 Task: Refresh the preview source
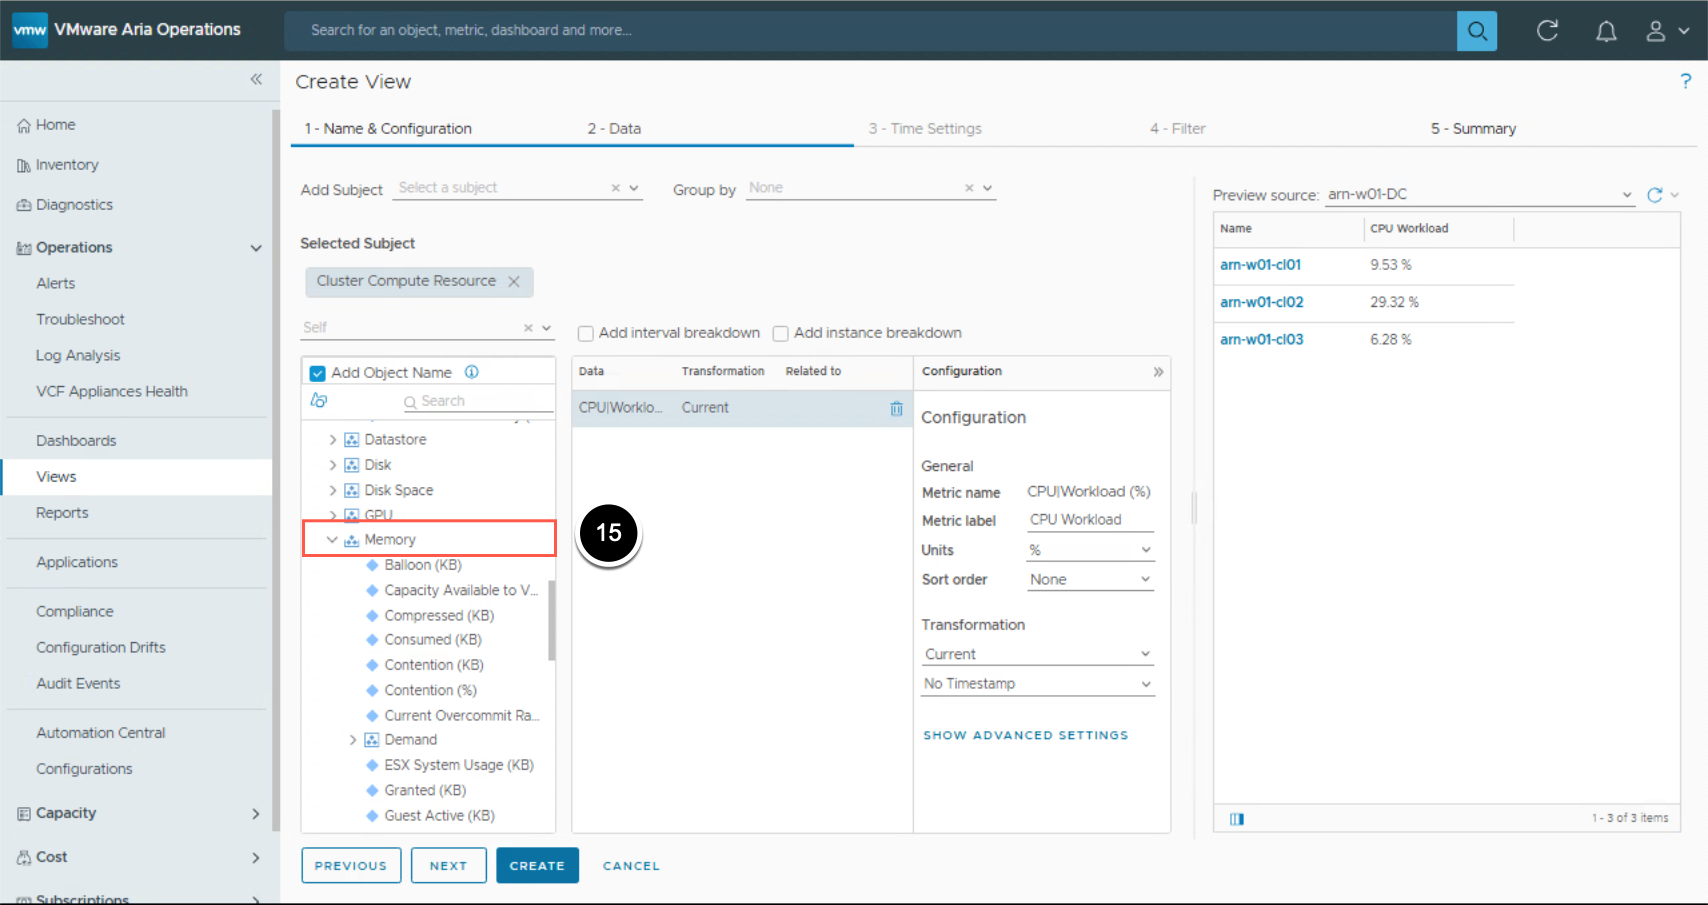point(1655,195)
